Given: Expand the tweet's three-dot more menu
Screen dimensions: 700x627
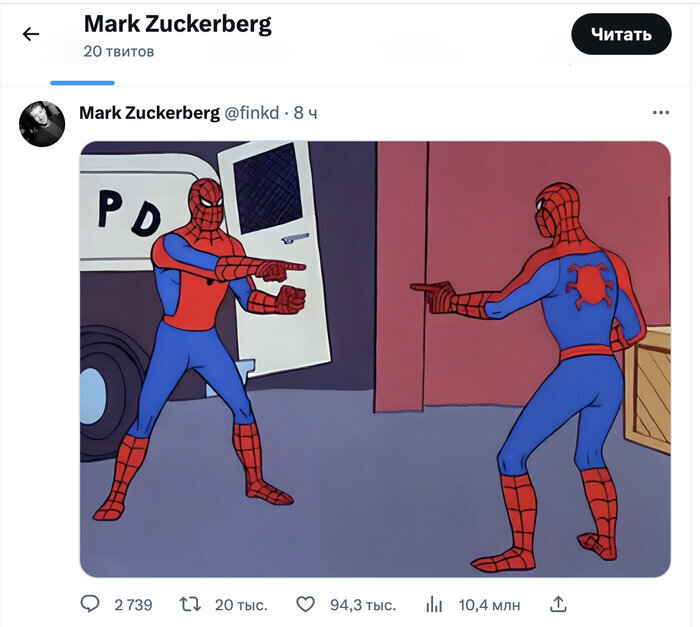Looking at the screenshot, I should [660, 113].
